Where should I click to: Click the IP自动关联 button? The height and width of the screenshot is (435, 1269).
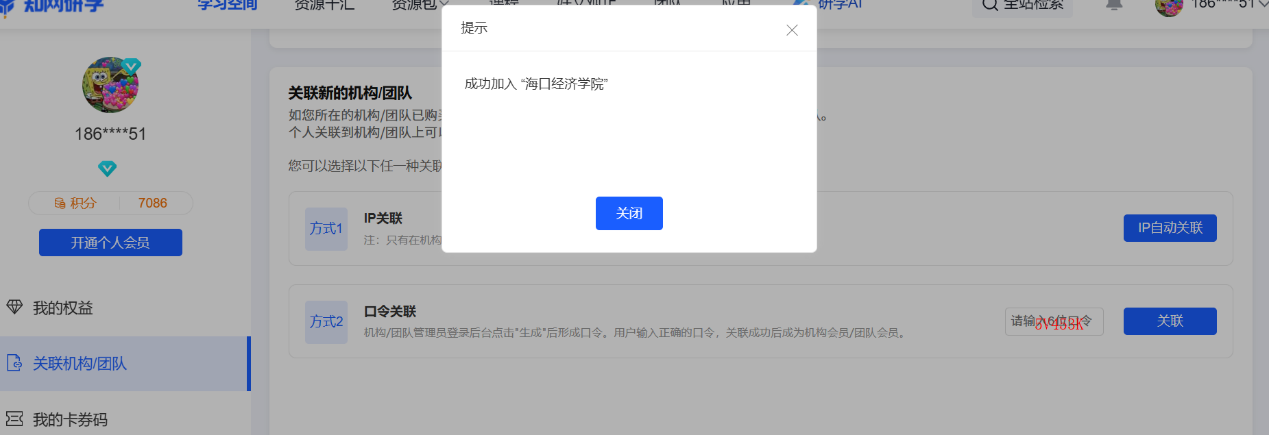tap(1170, 228)
